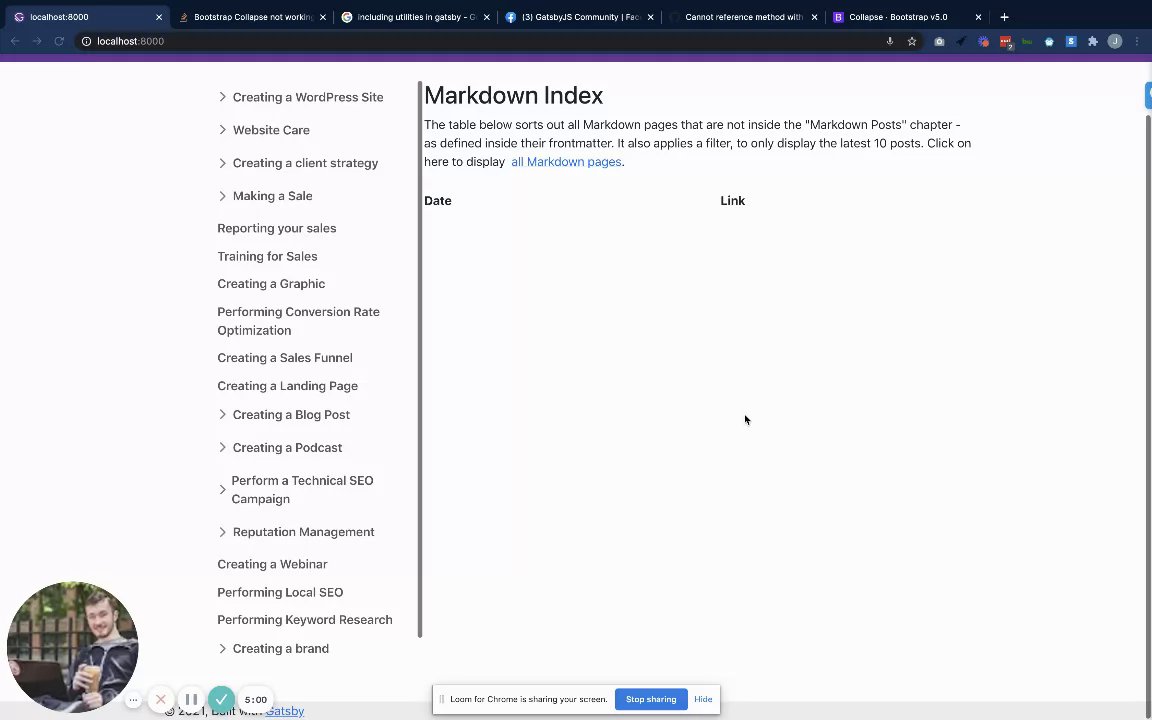Screen dimensions: 1152x720
Task: Open Creating a Landing Page link
Action: coord(287,386)
